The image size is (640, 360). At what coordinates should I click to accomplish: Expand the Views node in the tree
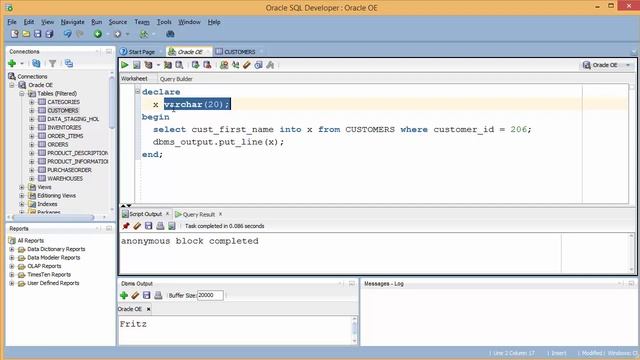[22, 187]
